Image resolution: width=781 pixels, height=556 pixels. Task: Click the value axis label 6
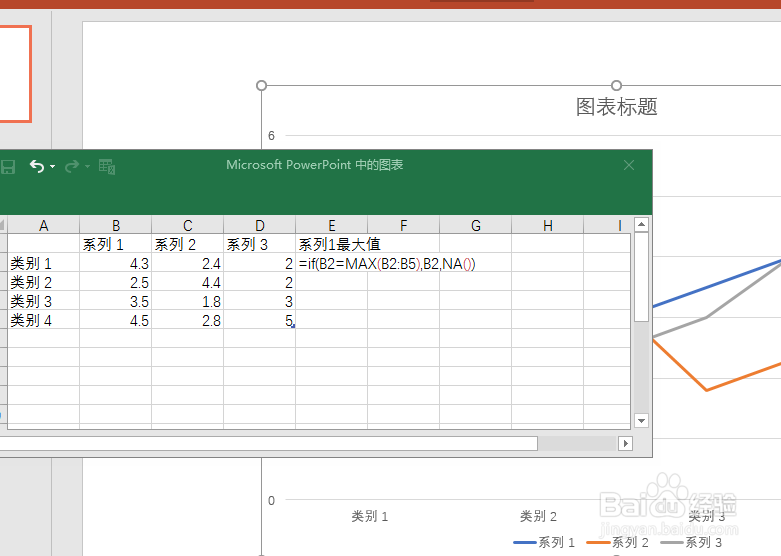(x=271, y=136)
